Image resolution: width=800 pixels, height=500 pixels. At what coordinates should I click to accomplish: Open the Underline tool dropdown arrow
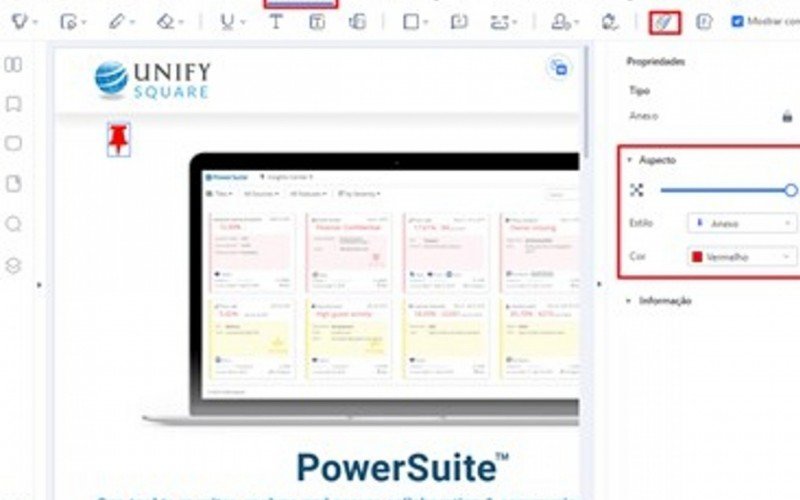tap(243, 22)
